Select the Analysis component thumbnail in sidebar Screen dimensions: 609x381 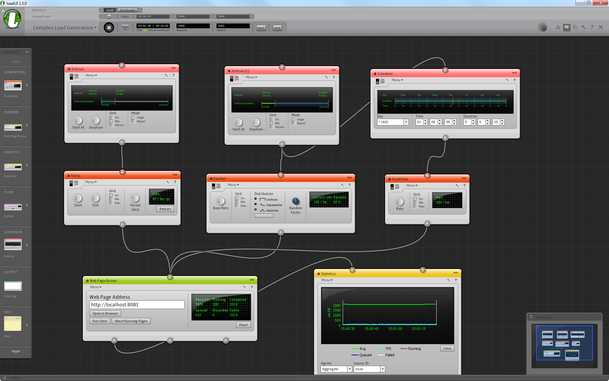pyautogui.click(x=13, y=167)
